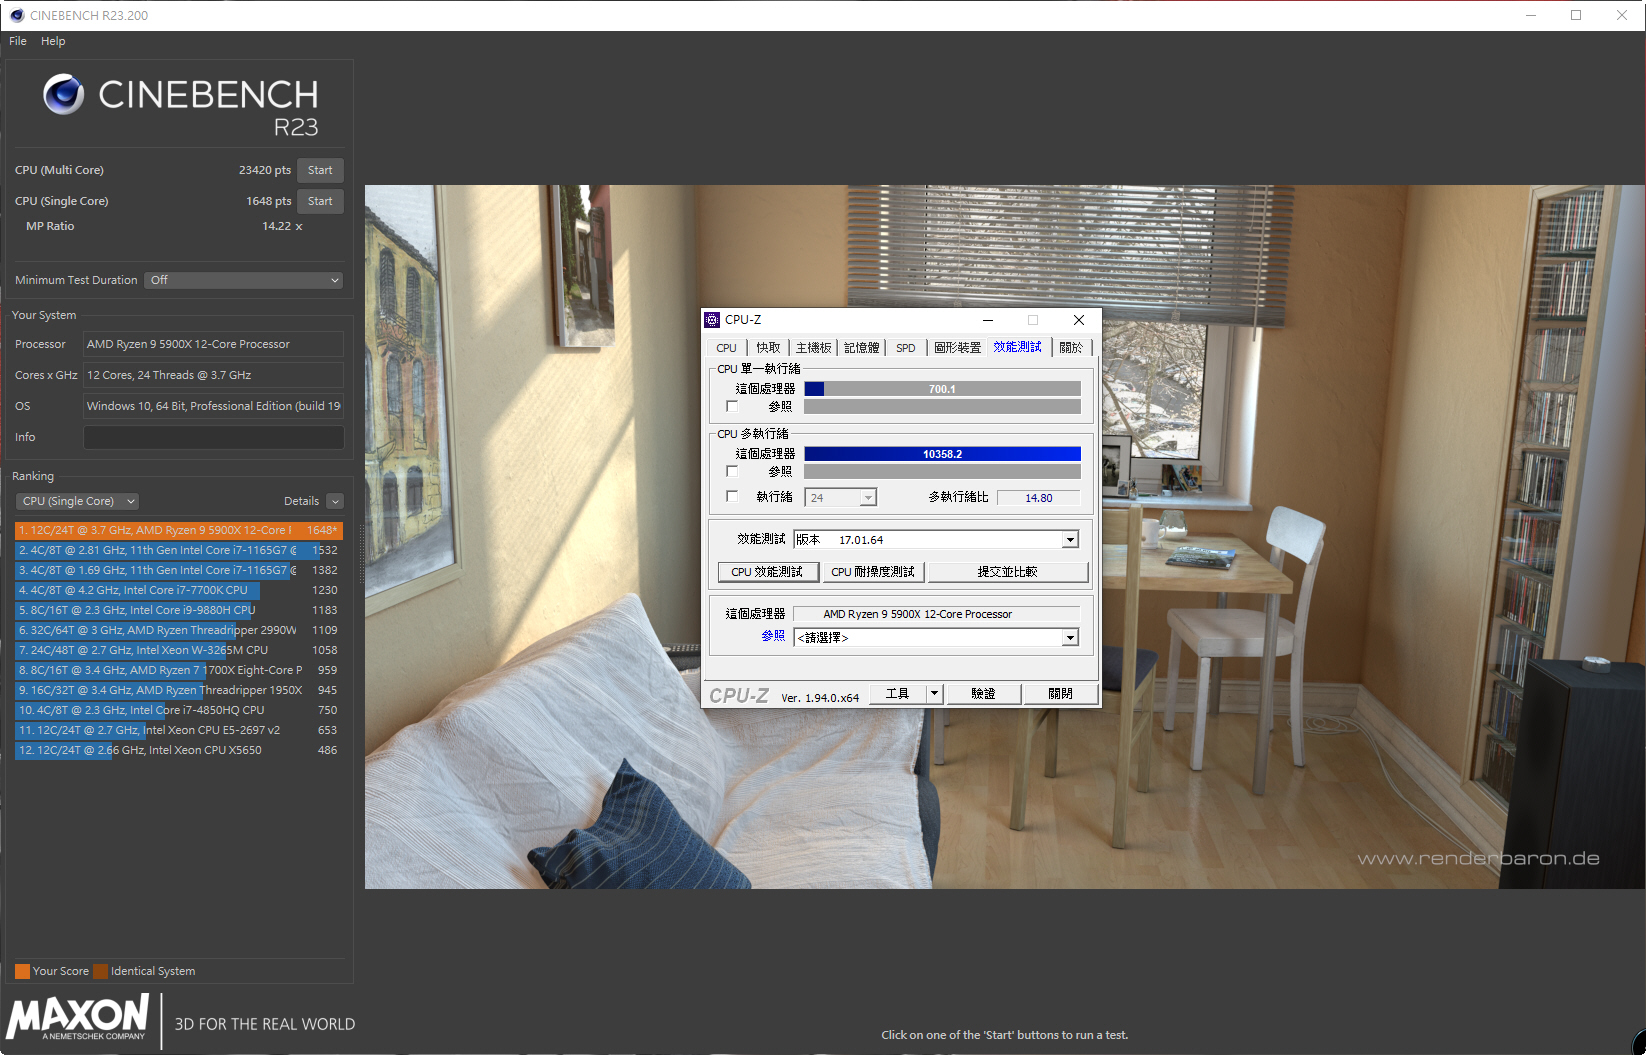Click the multi-thread ratio 14.80 value field
1646x1055 pixels.
1038,498
